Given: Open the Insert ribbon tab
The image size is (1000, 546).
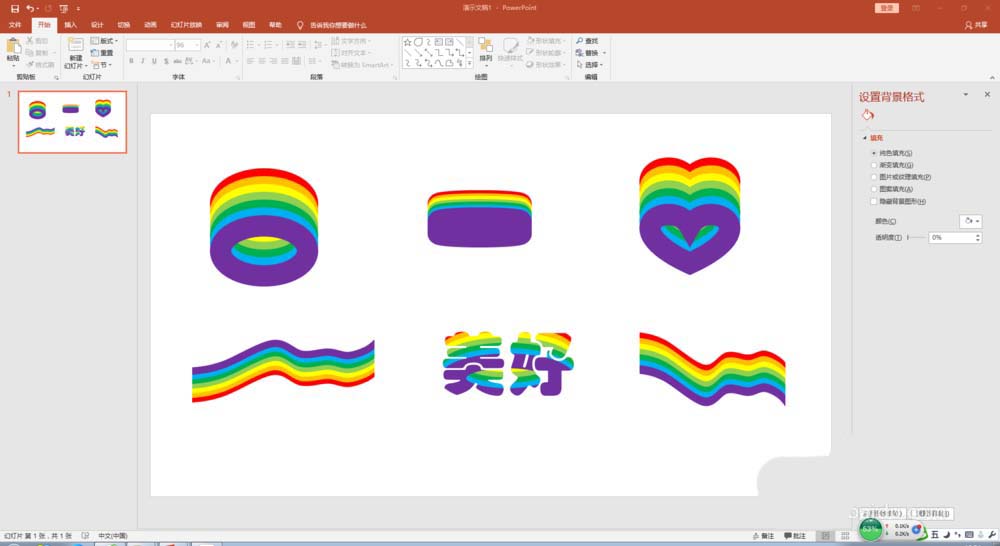Looking at the screenshot, I should [x=70, y=24].
